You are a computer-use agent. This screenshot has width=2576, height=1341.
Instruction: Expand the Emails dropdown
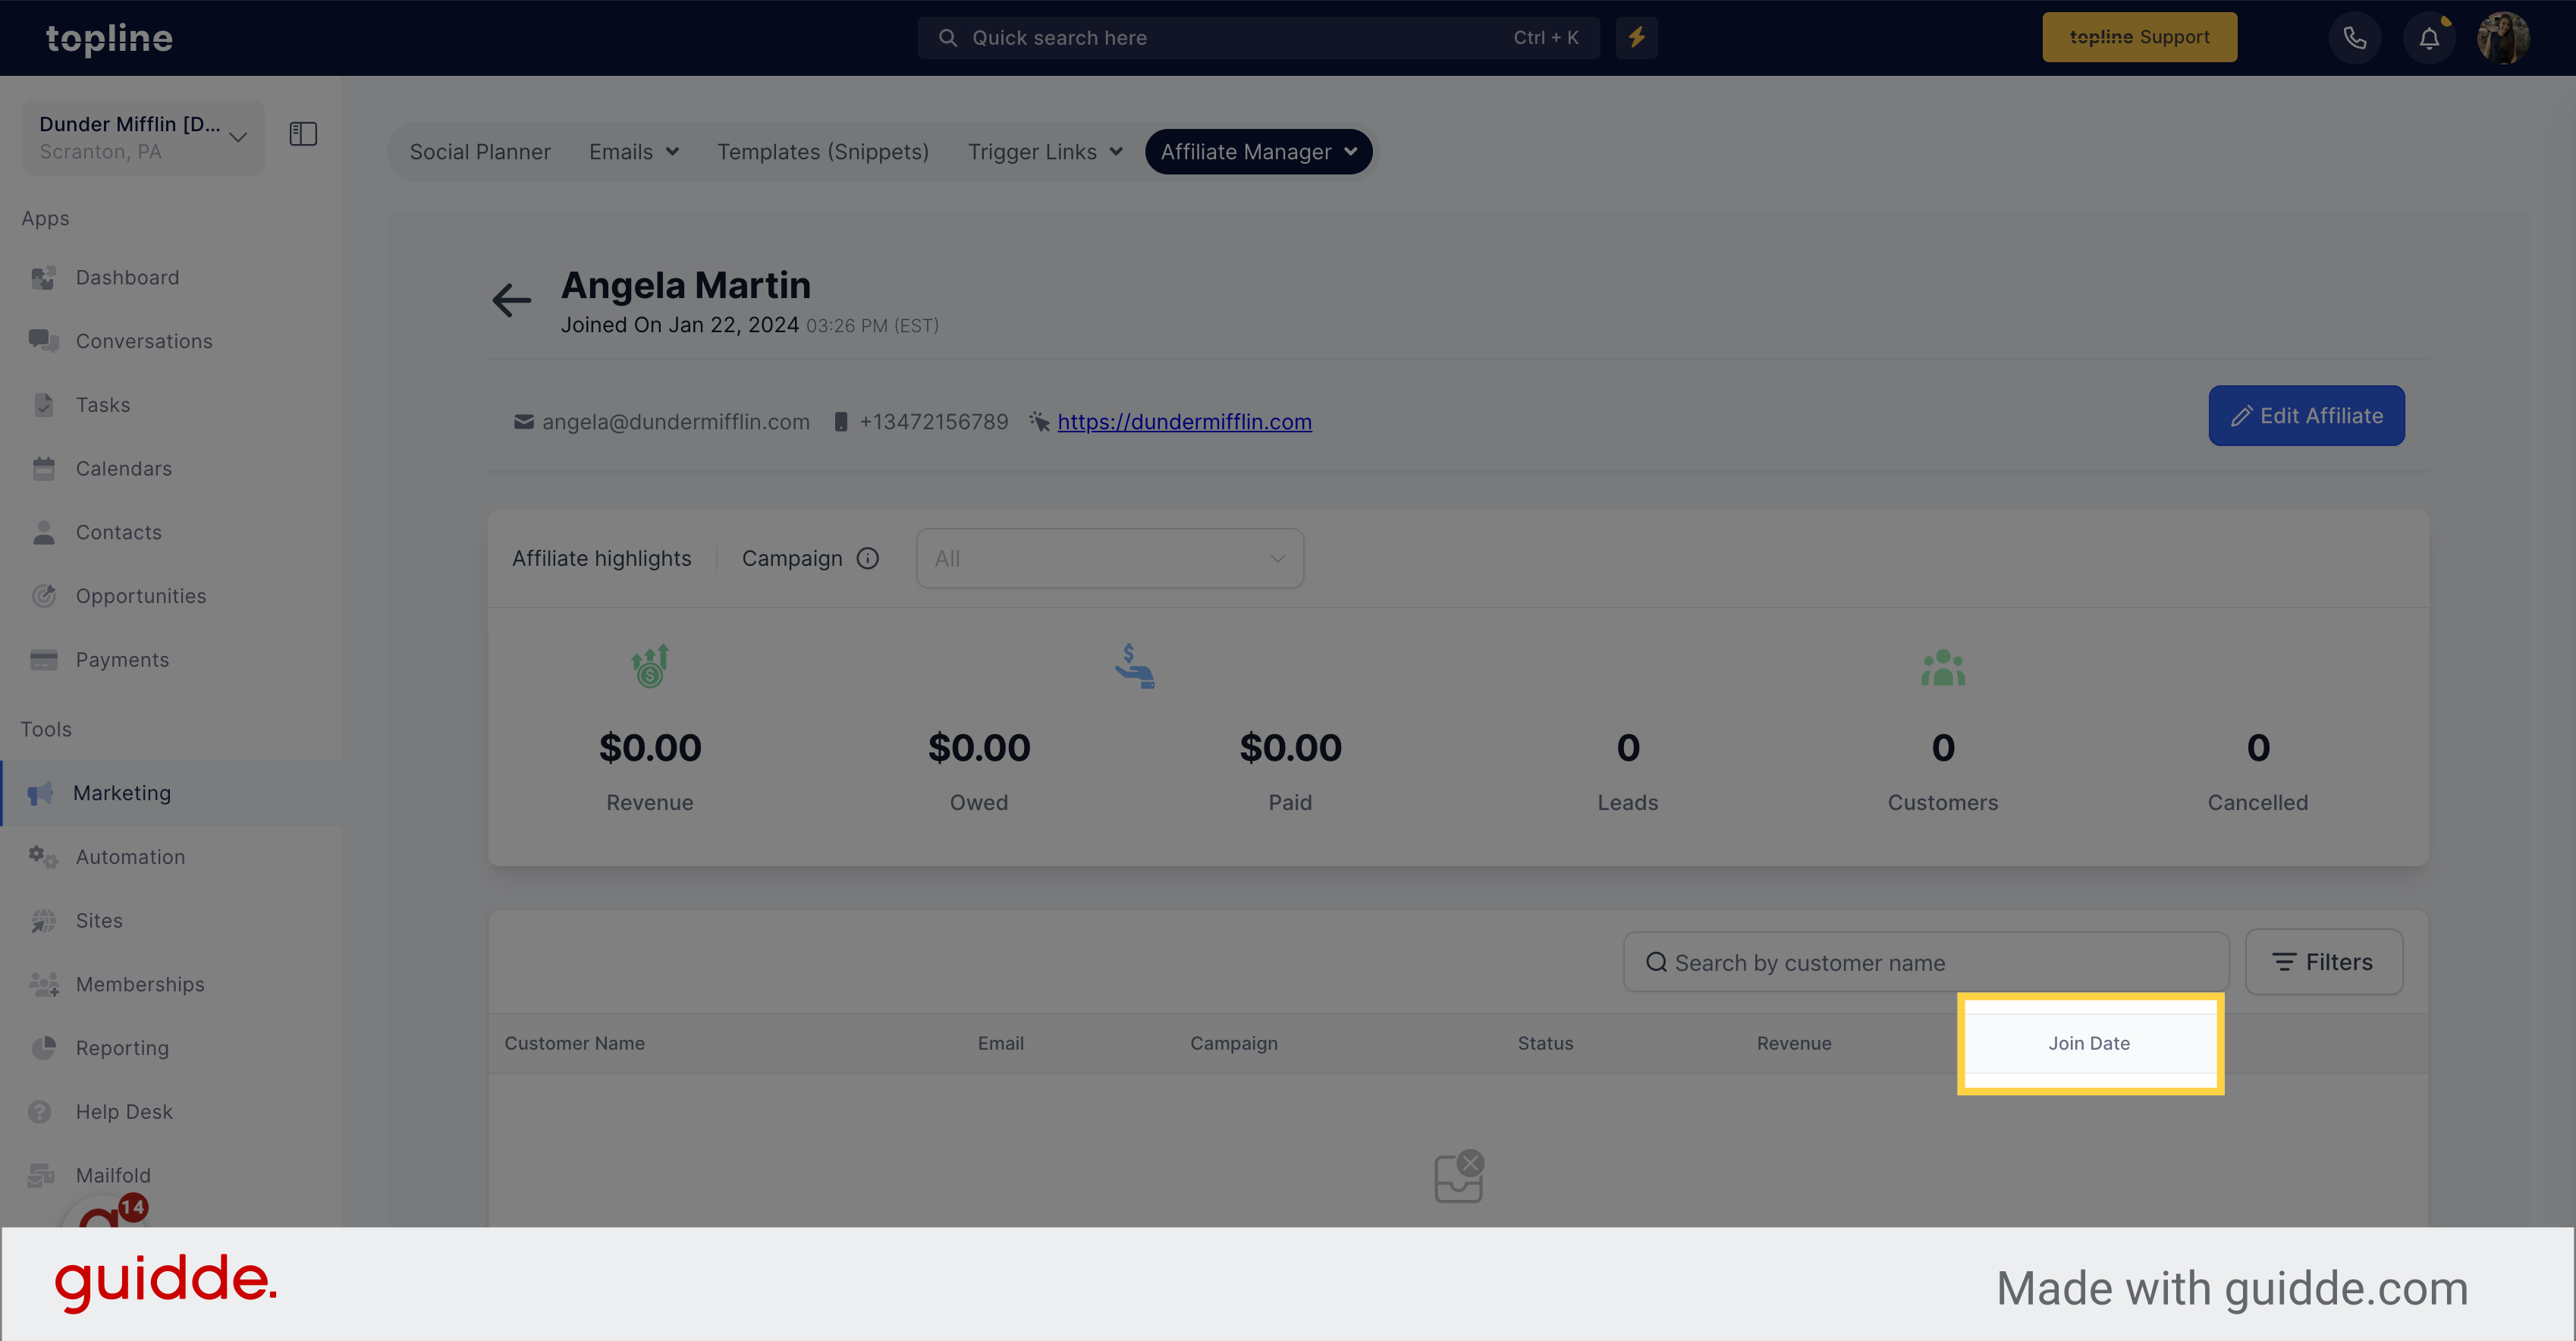pyautogui.click(x=633, y=152)
